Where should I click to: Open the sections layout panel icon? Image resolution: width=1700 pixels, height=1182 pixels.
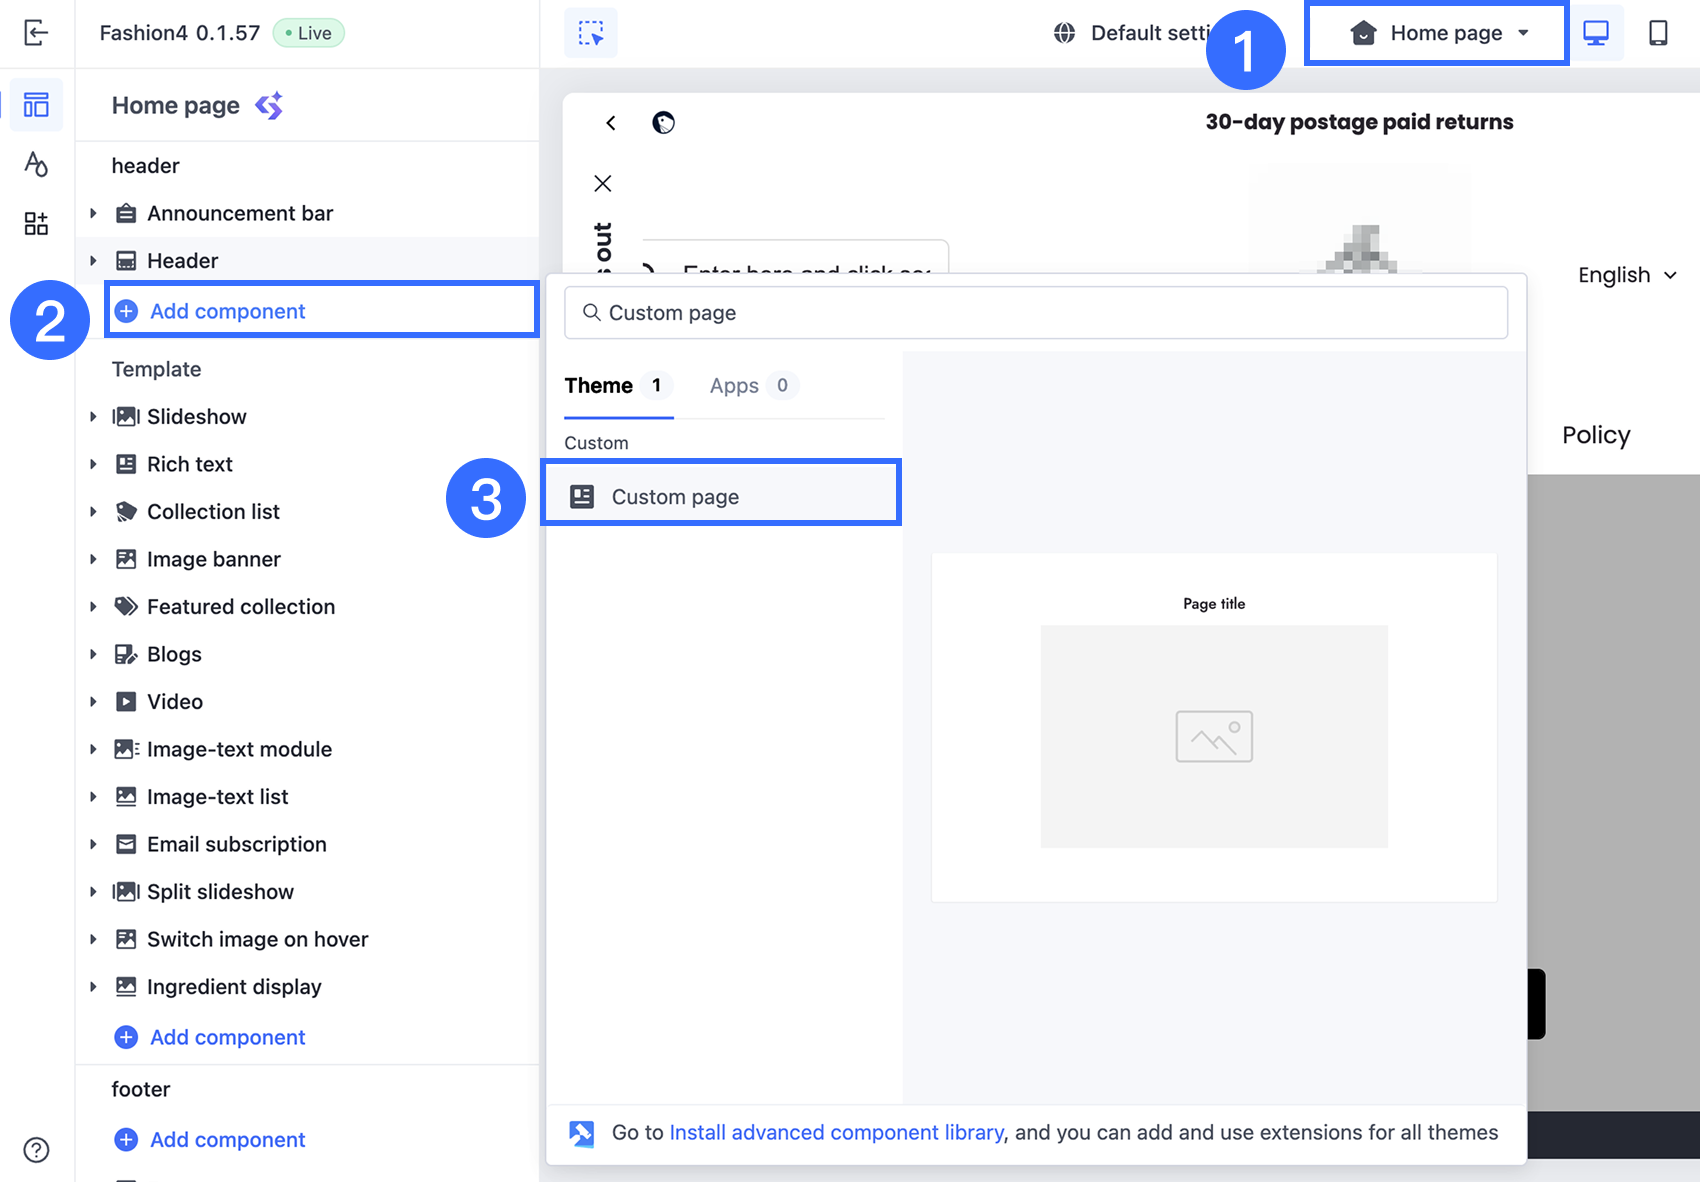point(36,105)
